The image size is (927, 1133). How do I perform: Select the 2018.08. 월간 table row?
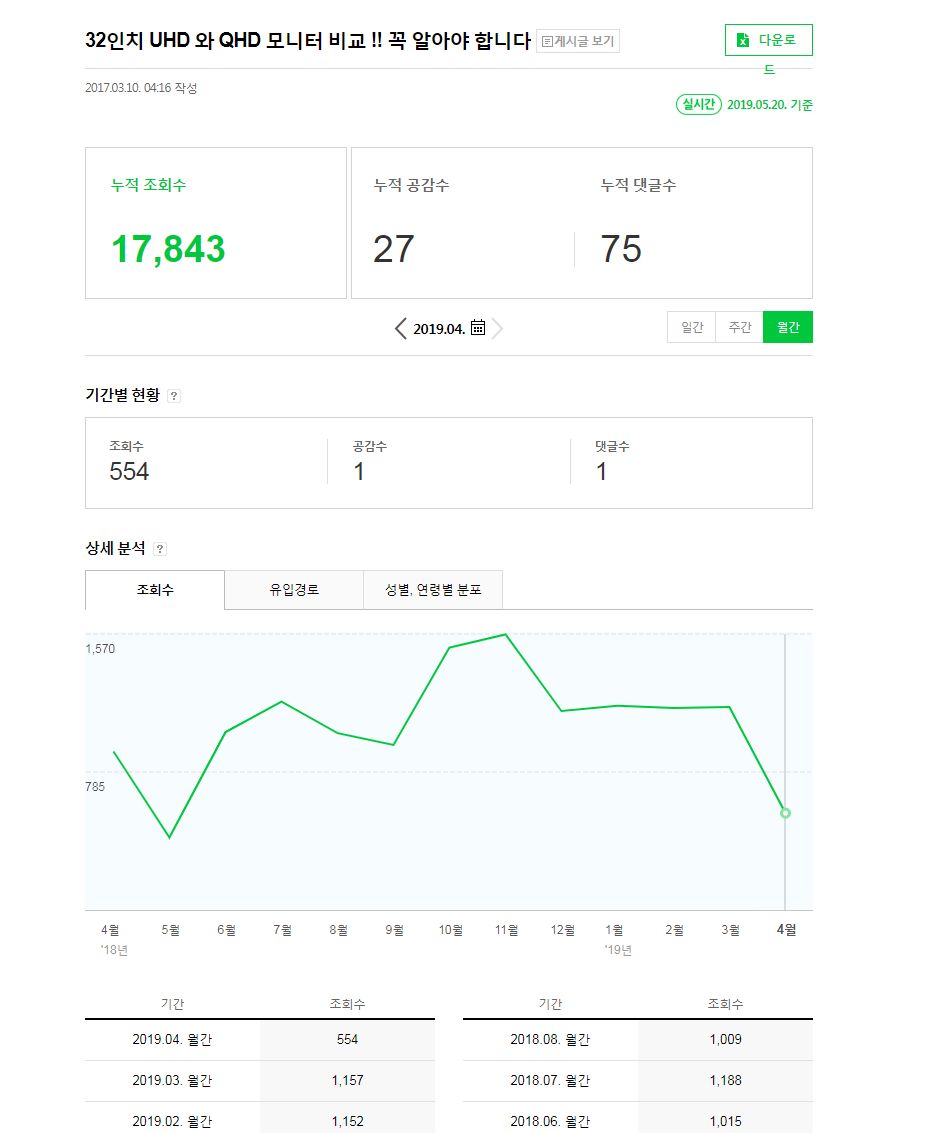point(637,1040)
